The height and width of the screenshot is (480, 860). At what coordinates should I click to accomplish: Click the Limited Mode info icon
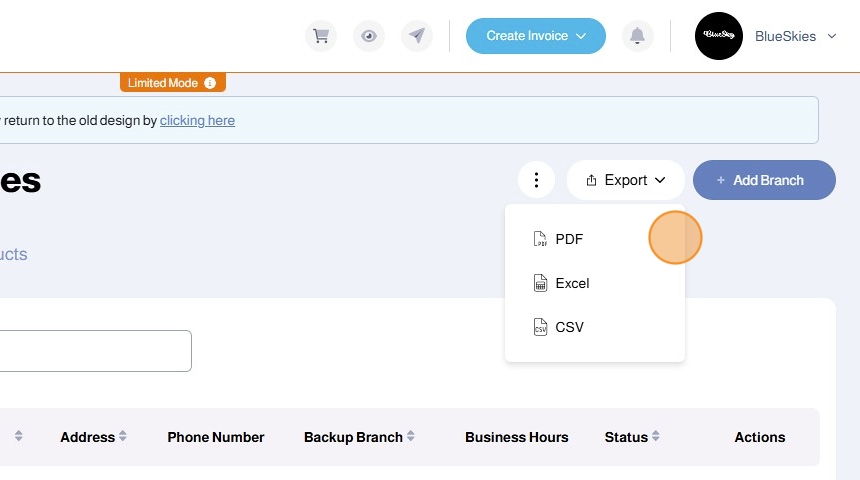pyautogui.click(x=210, y=83)
